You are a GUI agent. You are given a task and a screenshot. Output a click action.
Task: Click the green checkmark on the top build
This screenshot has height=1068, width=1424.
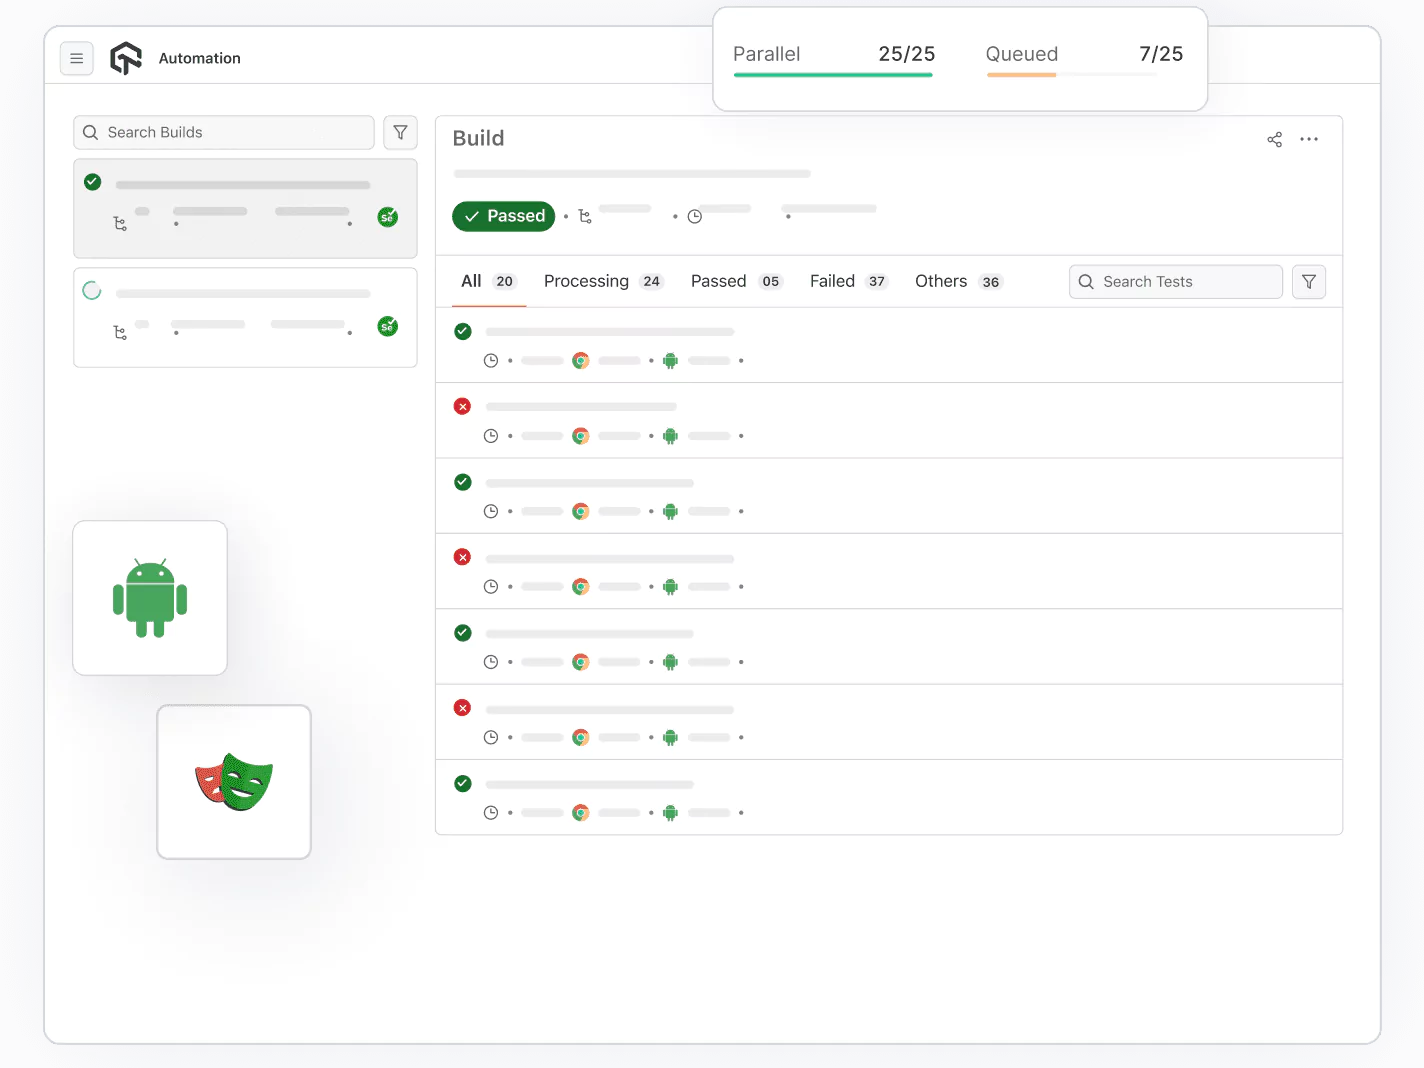click(92, 182)
